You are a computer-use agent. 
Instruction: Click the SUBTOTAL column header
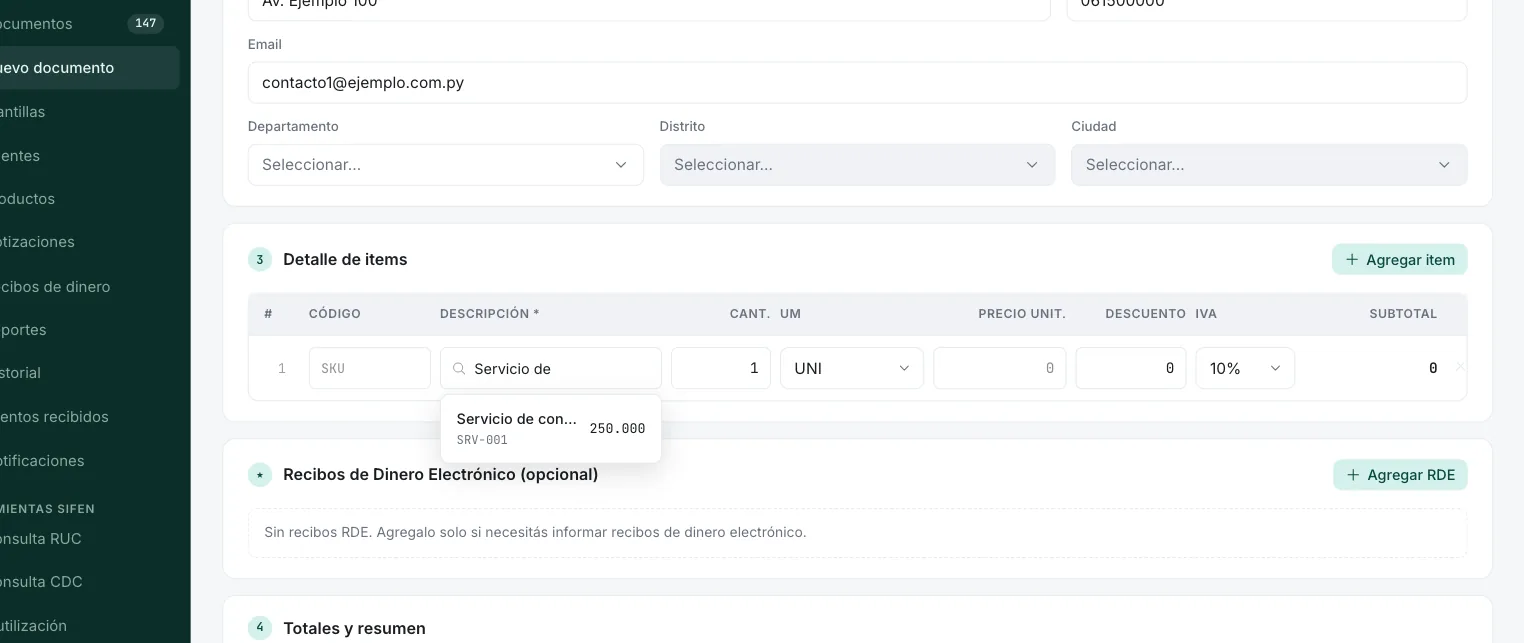[x=1403, y=314]
